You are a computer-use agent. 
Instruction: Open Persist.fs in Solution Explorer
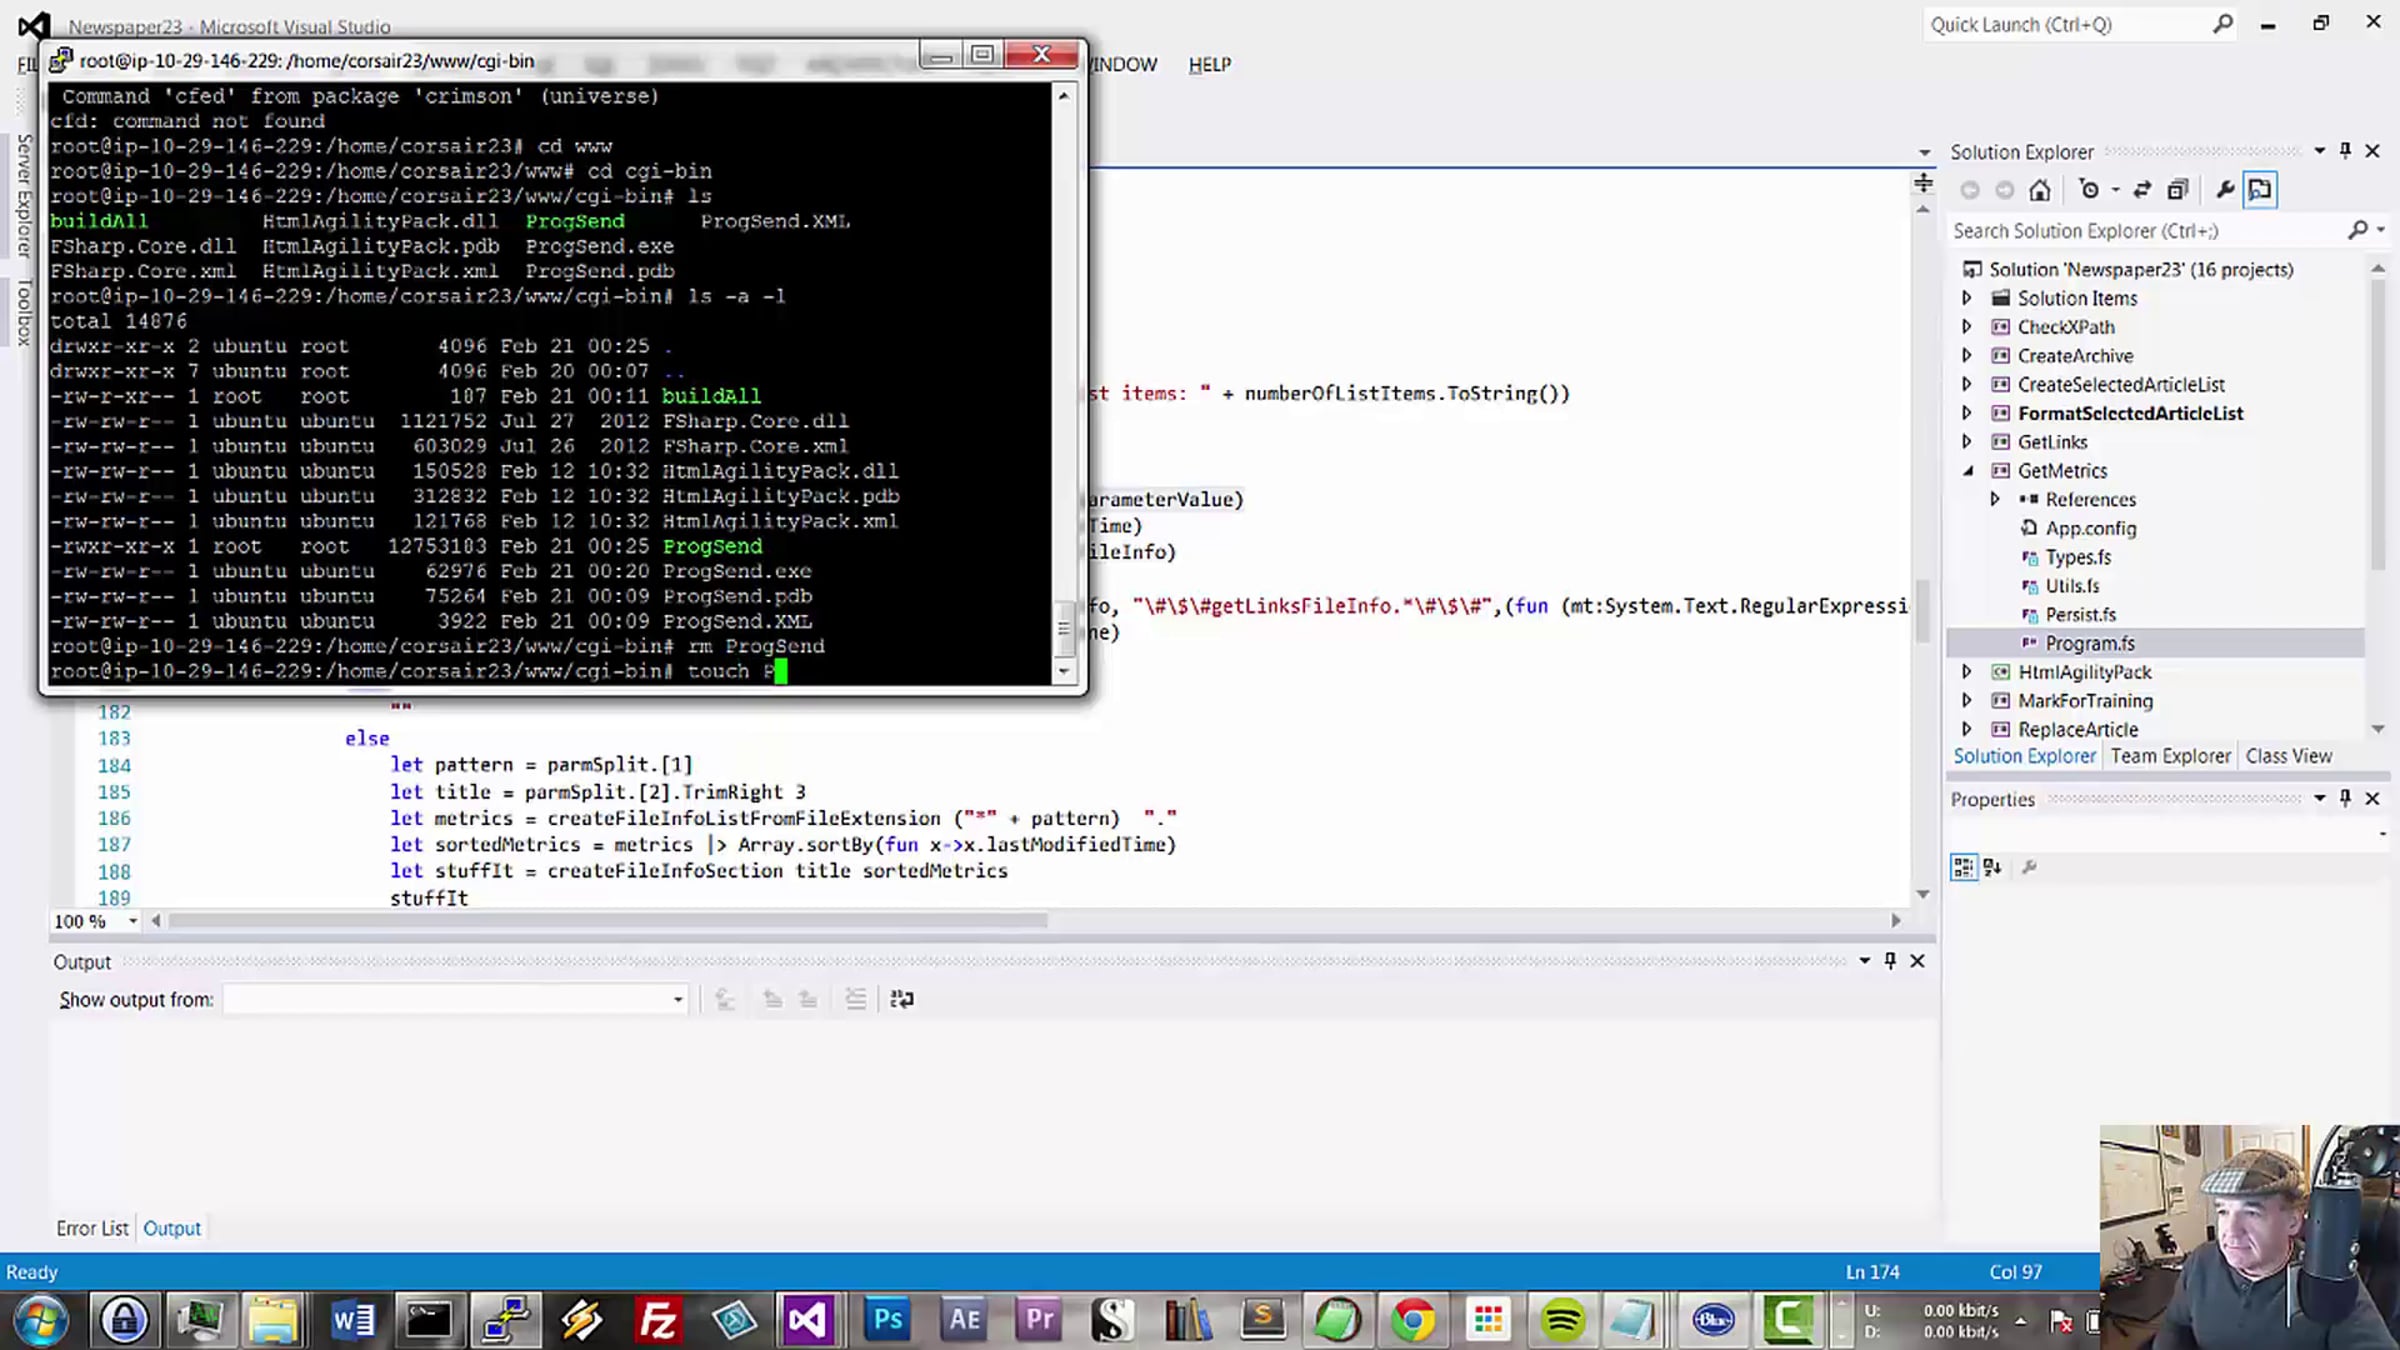2080,615
